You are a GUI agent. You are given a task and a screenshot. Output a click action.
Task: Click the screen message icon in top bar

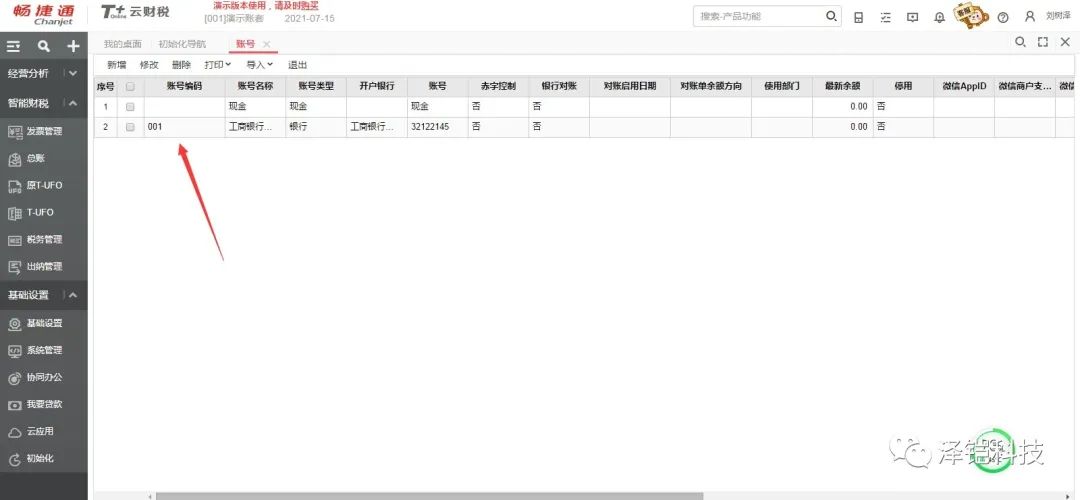913,17
